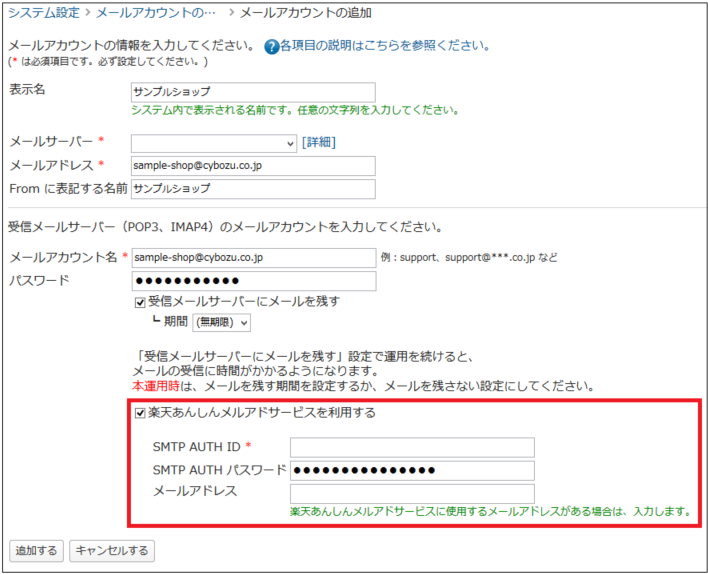Open the 期間 (無期限) dropdown
The height and width of the screenshot is (574, 708).
[x=221, y=322]
